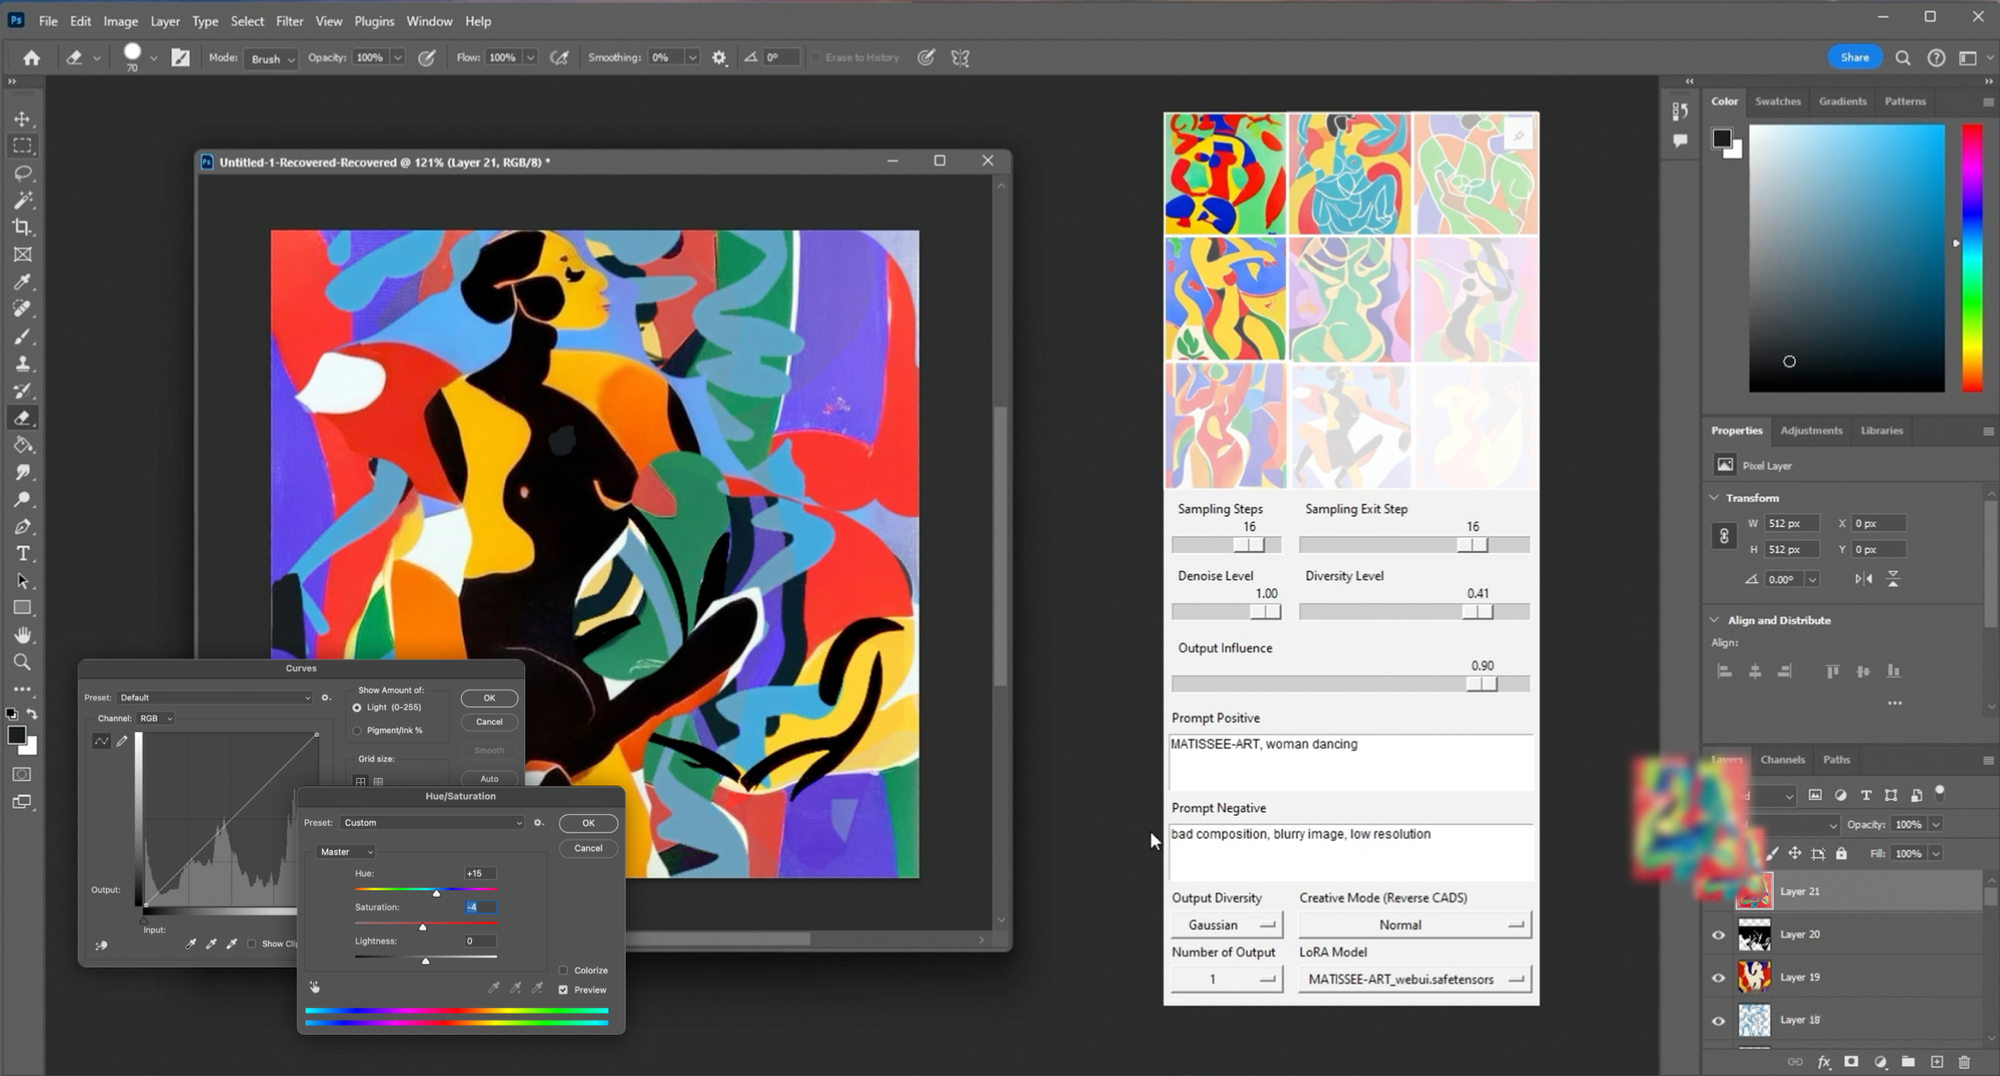Select the Zoom tool in toolbar

tap(22, 662)
